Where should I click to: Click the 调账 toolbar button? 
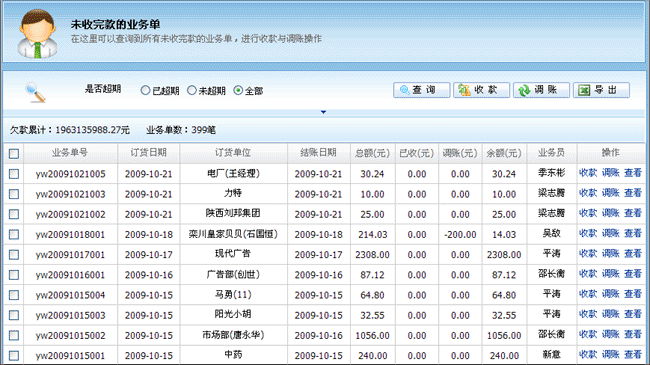point(541,90)
